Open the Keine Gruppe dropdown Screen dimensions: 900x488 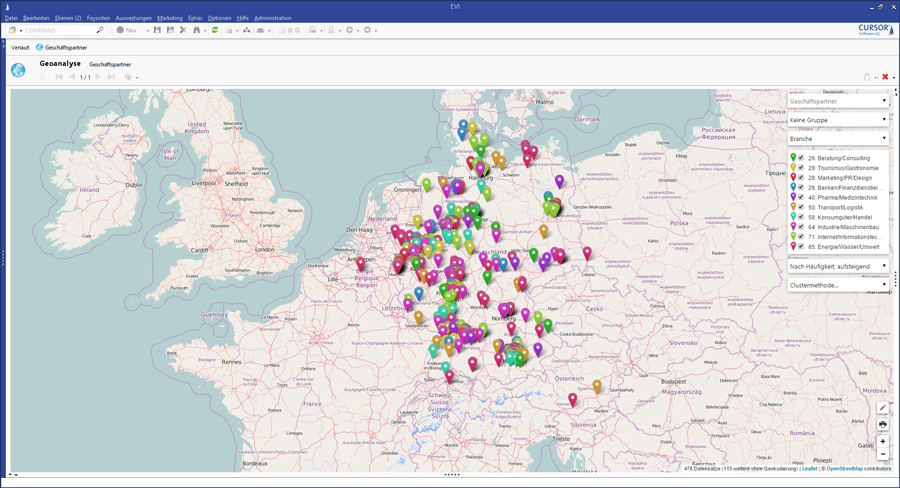838,120
